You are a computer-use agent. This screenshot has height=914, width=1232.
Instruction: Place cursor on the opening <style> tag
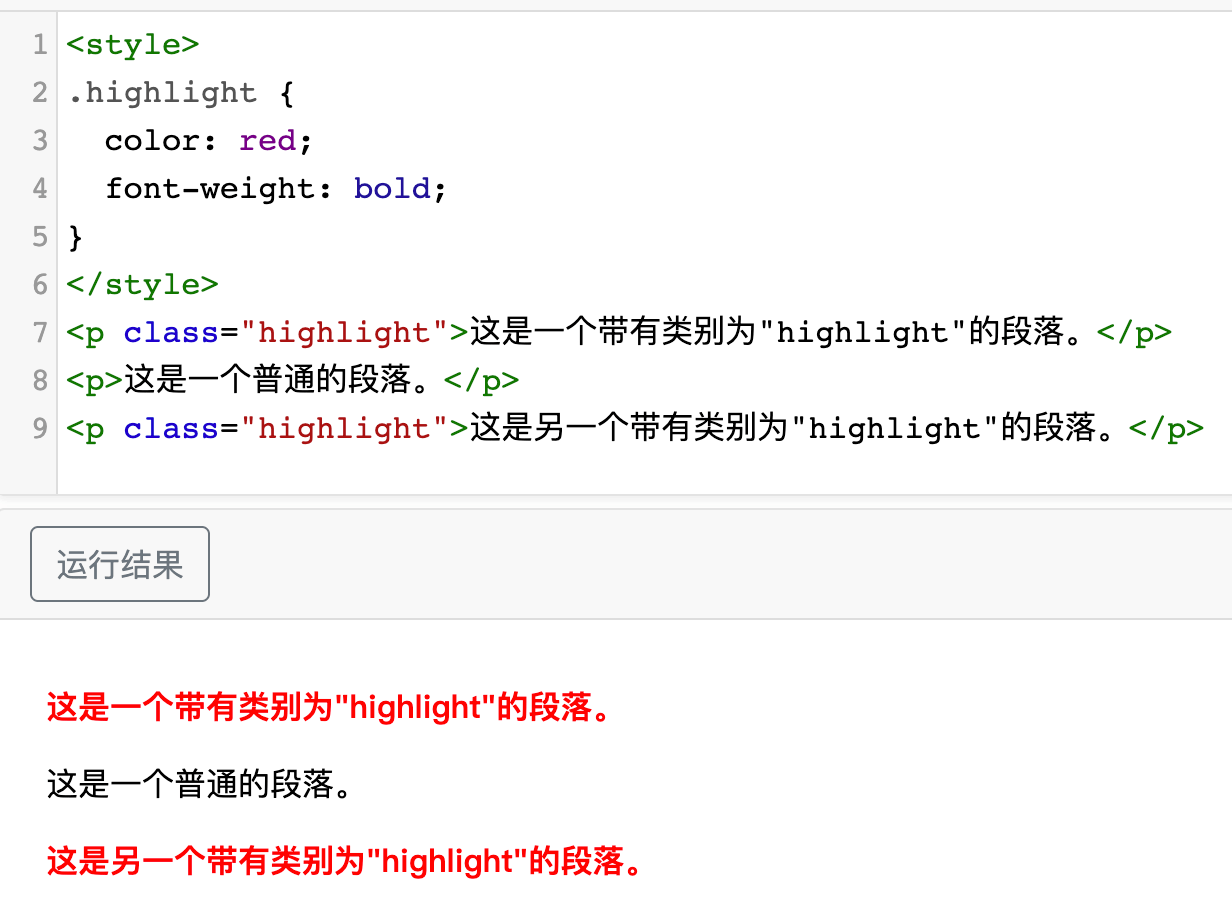(x=133, y=45)
